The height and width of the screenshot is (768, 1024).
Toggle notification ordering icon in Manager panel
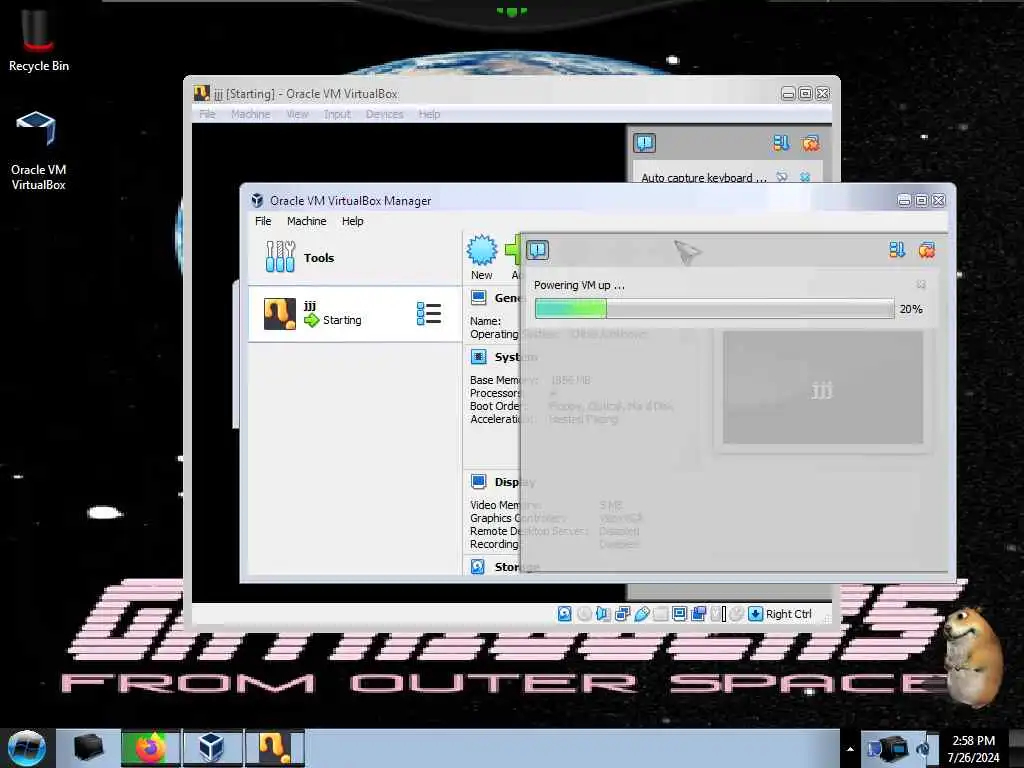coord(897,249)
